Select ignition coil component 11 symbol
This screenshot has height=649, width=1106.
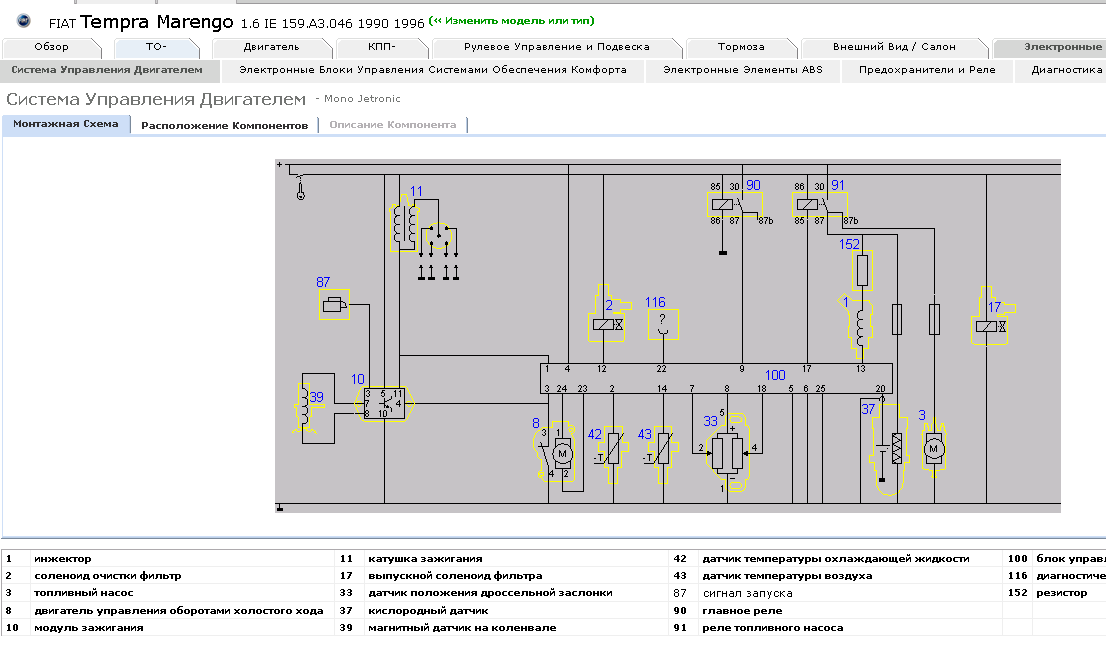coord(405,224)
